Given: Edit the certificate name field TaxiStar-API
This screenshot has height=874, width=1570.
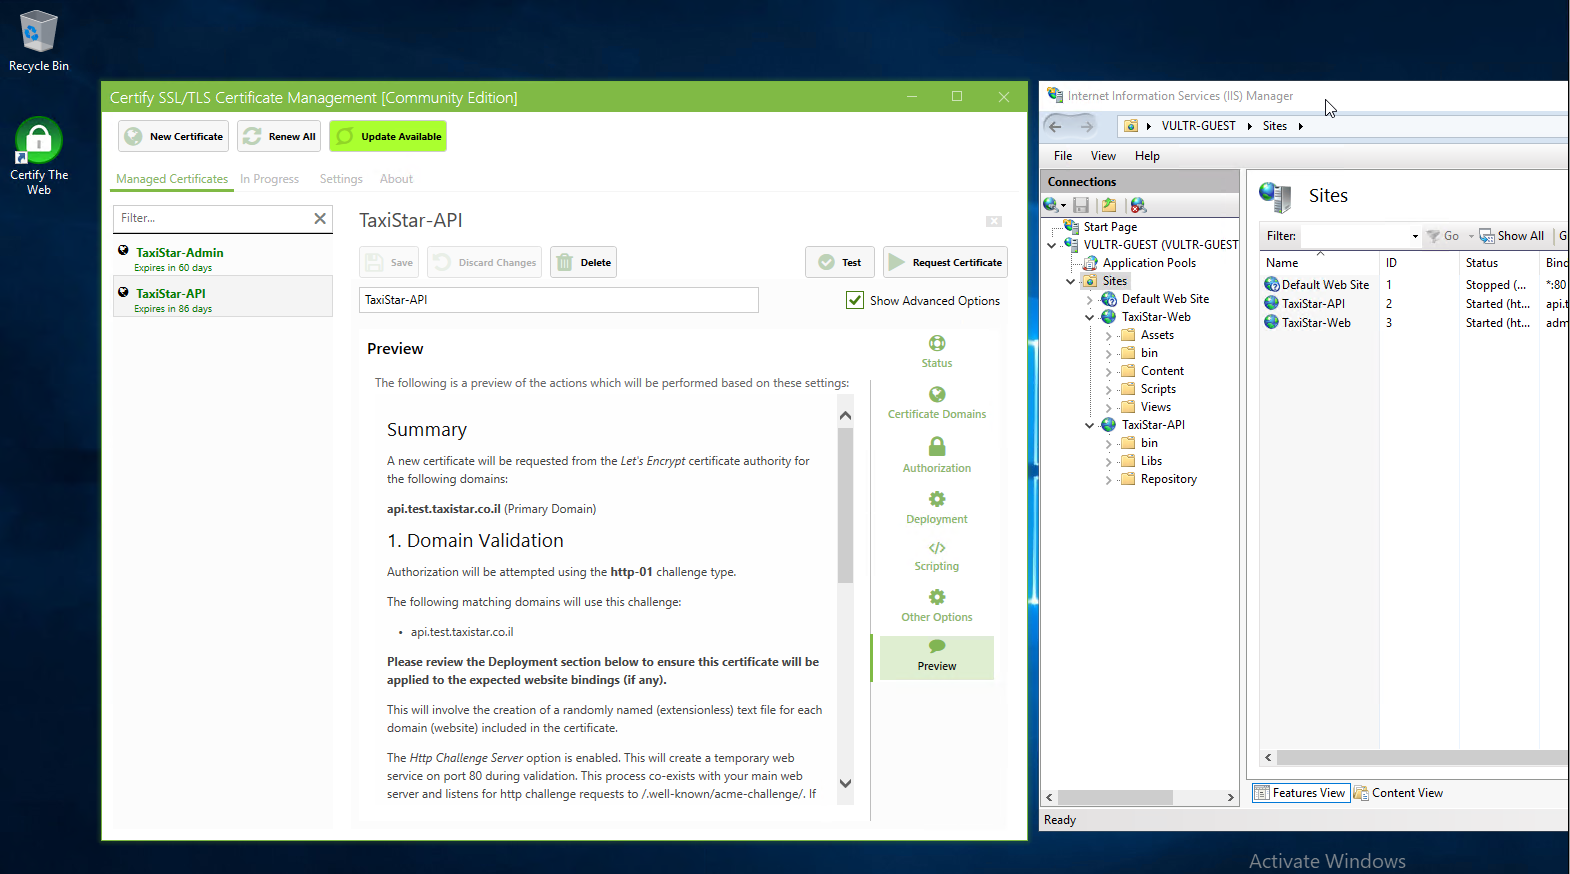Looking at the screenshot, I should [x=559, y=300].
